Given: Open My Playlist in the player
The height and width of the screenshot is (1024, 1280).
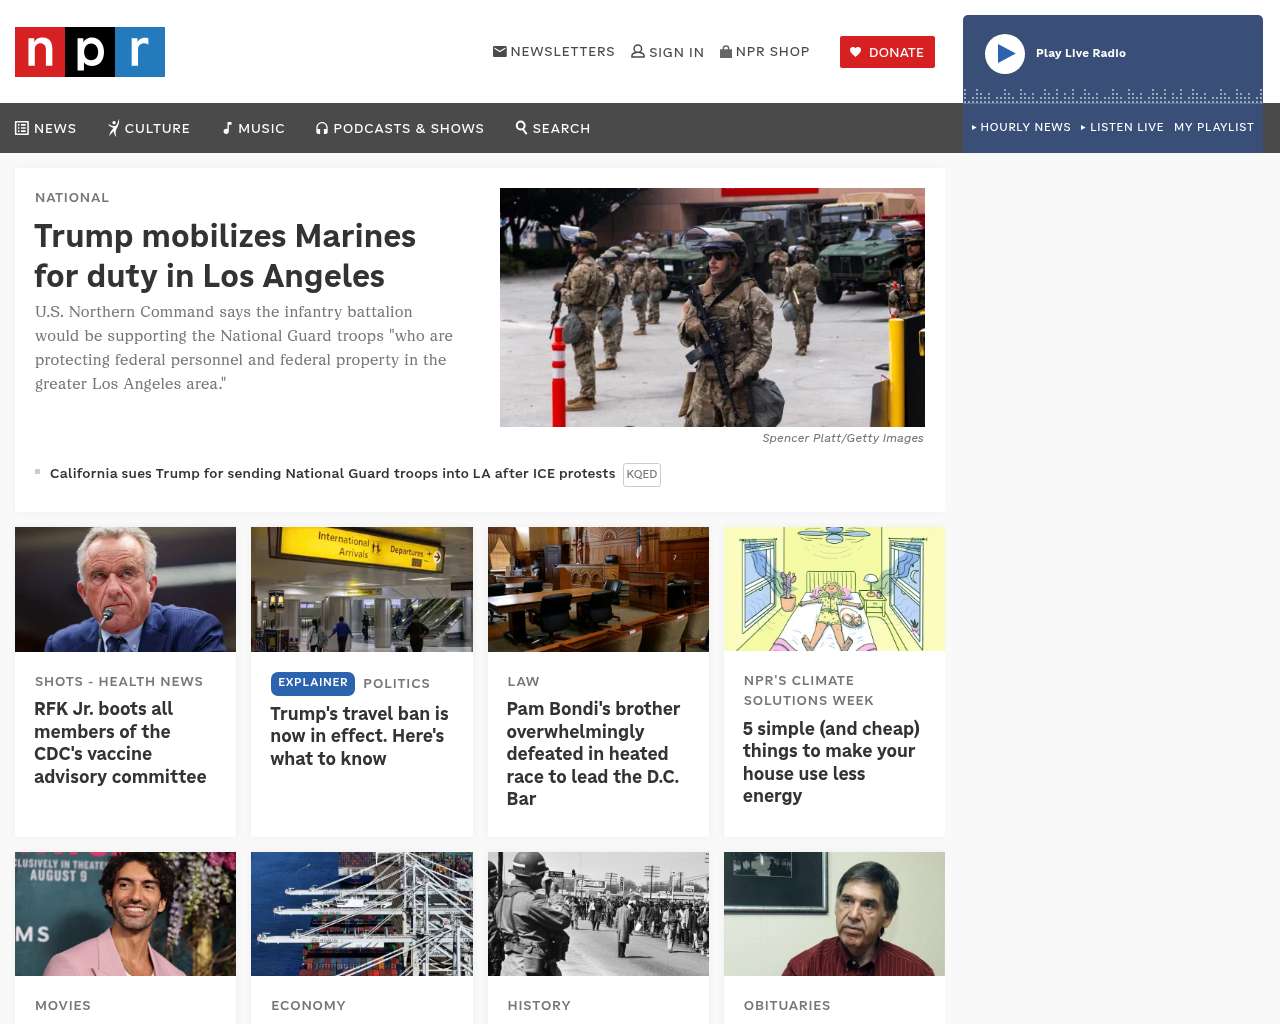Looking at the screenshot, I should click(x=1214, y=127).
